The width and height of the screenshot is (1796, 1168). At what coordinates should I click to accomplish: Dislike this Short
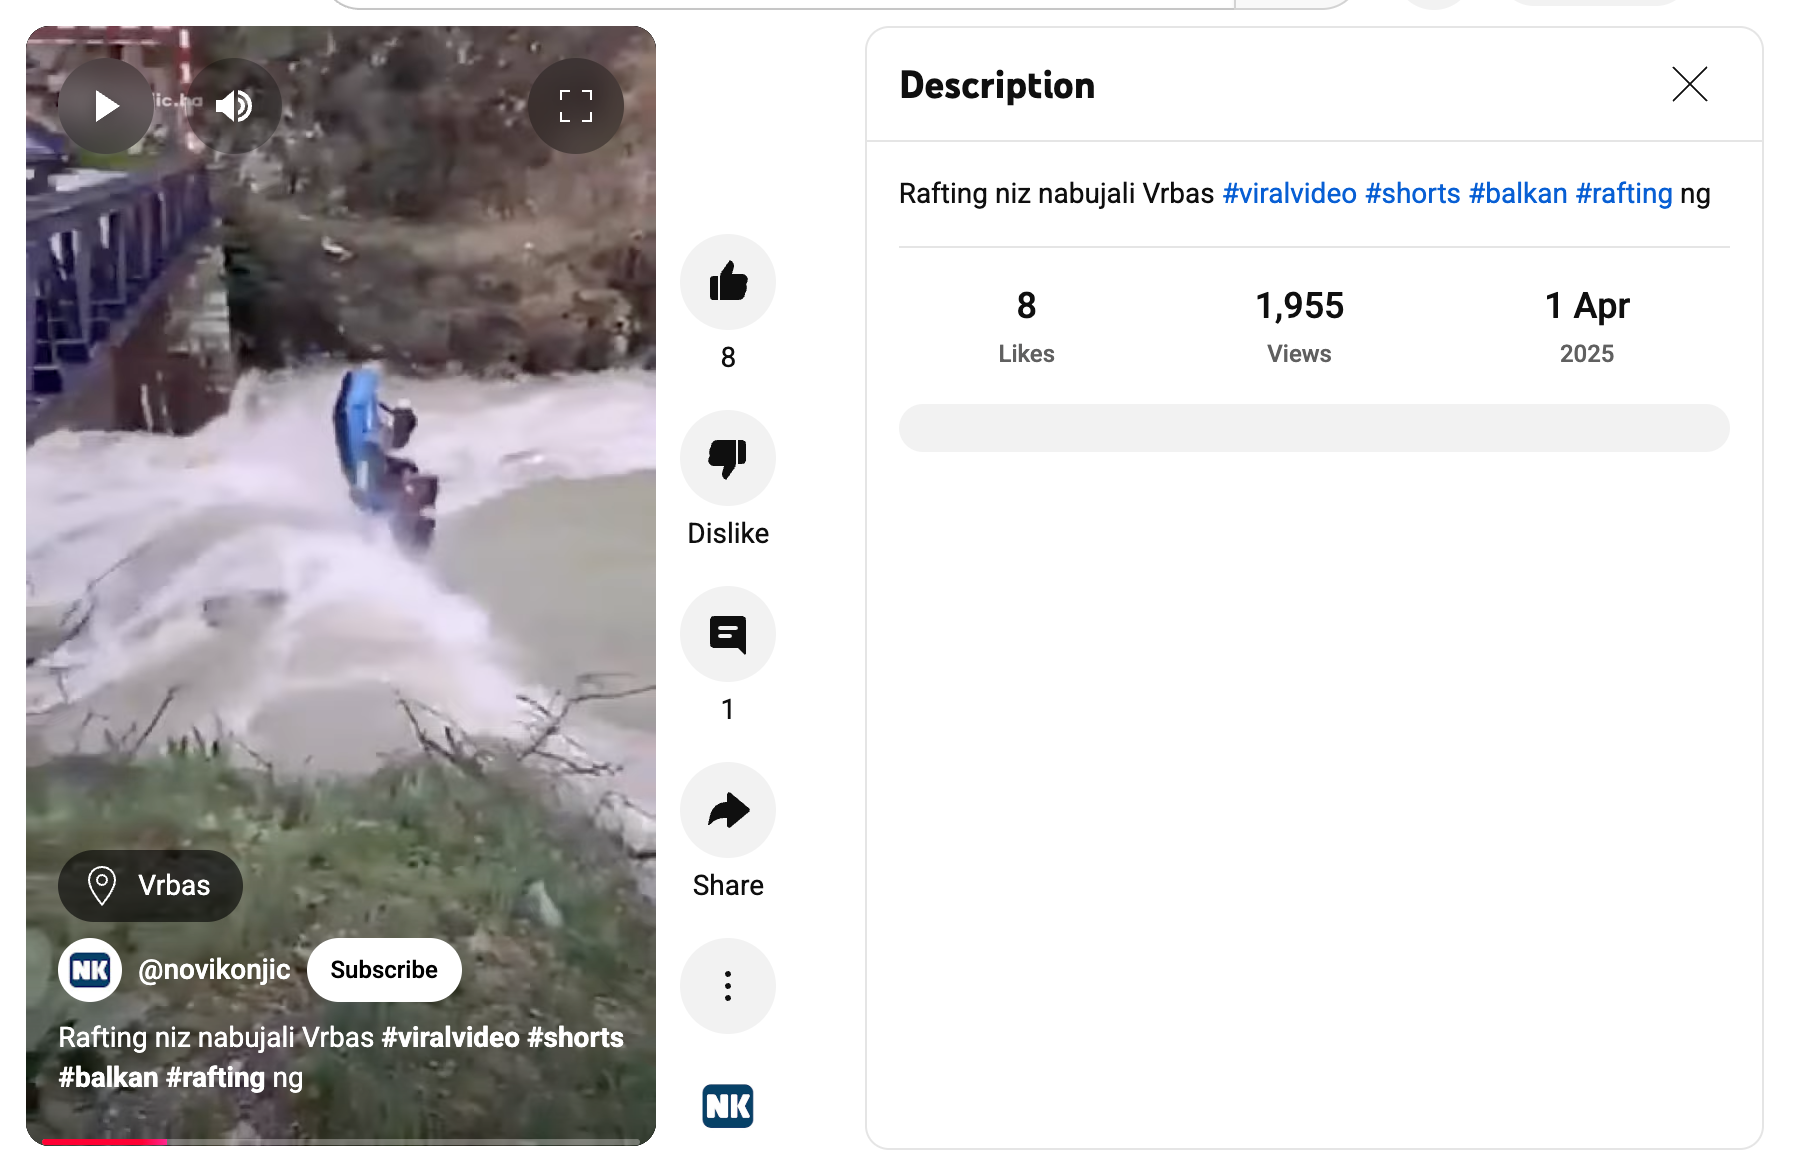(x=727, y=458)
